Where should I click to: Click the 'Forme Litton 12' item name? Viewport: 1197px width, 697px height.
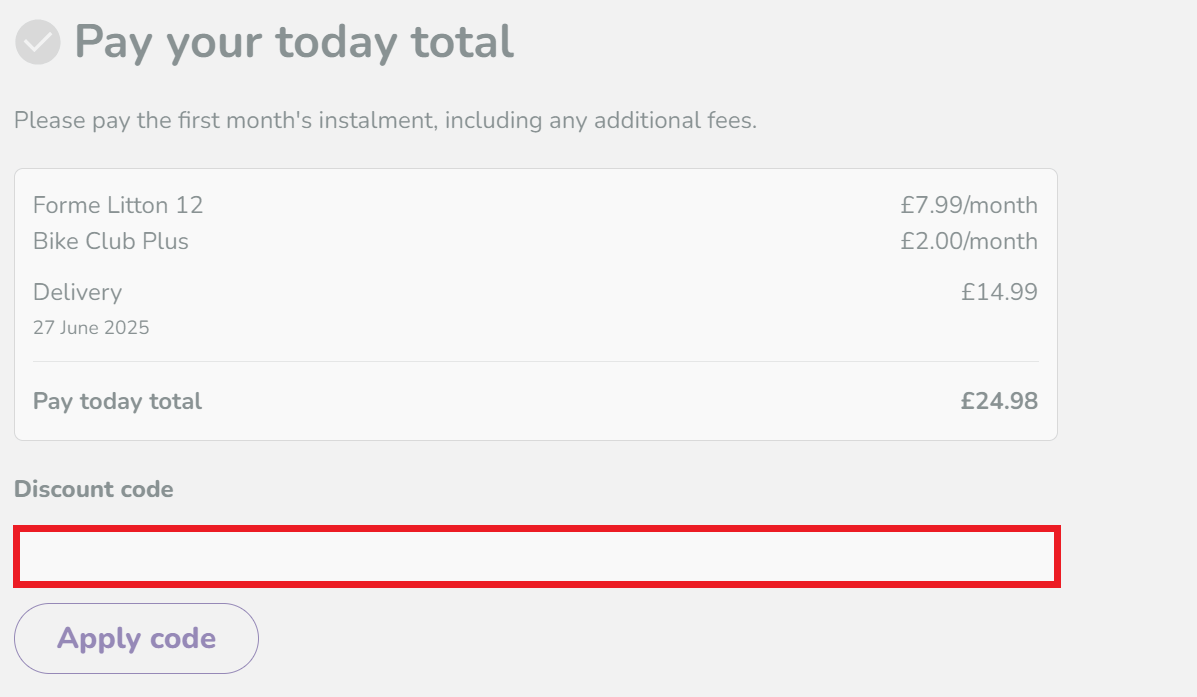click(x=118, y=205)
